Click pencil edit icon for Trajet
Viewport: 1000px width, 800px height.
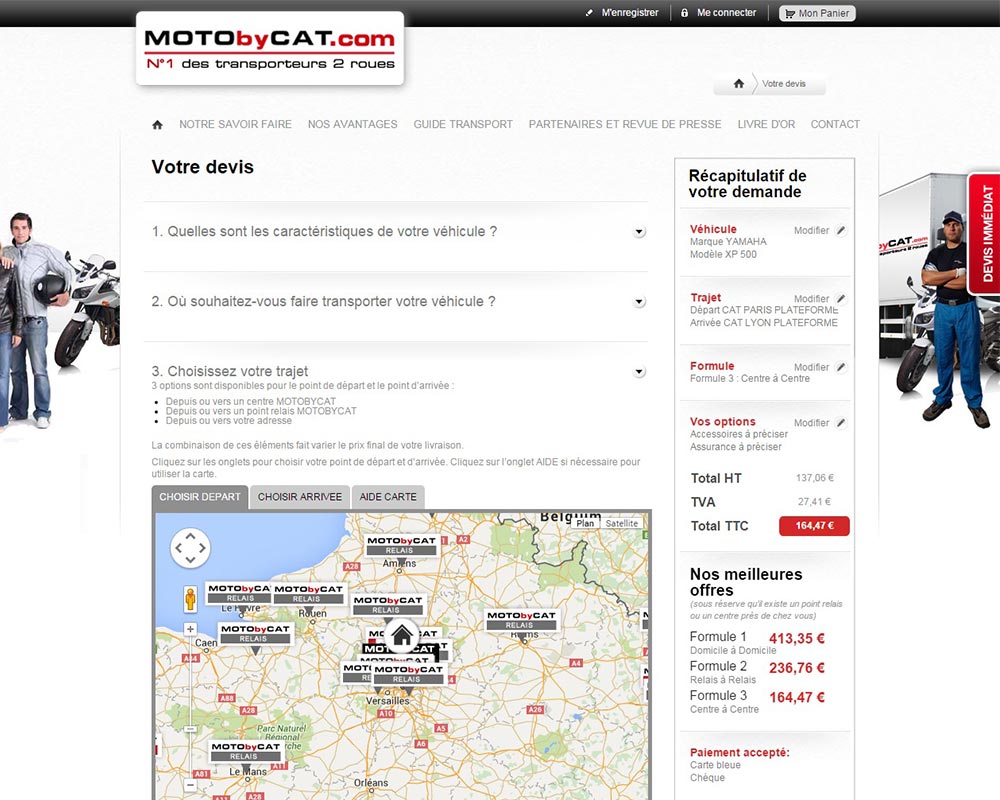coord(841,299)
